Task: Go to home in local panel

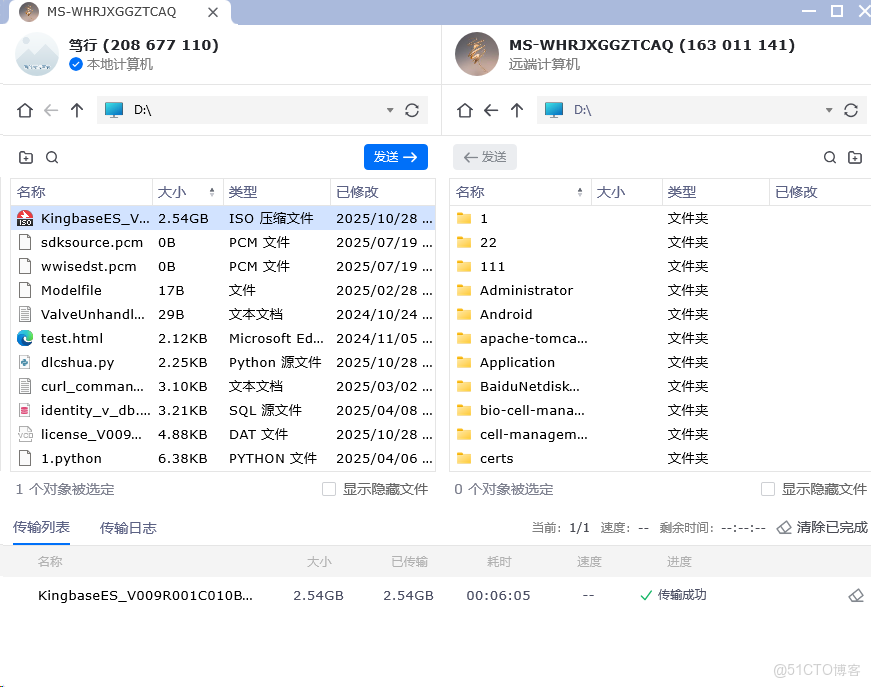Action: pos(25,111)
